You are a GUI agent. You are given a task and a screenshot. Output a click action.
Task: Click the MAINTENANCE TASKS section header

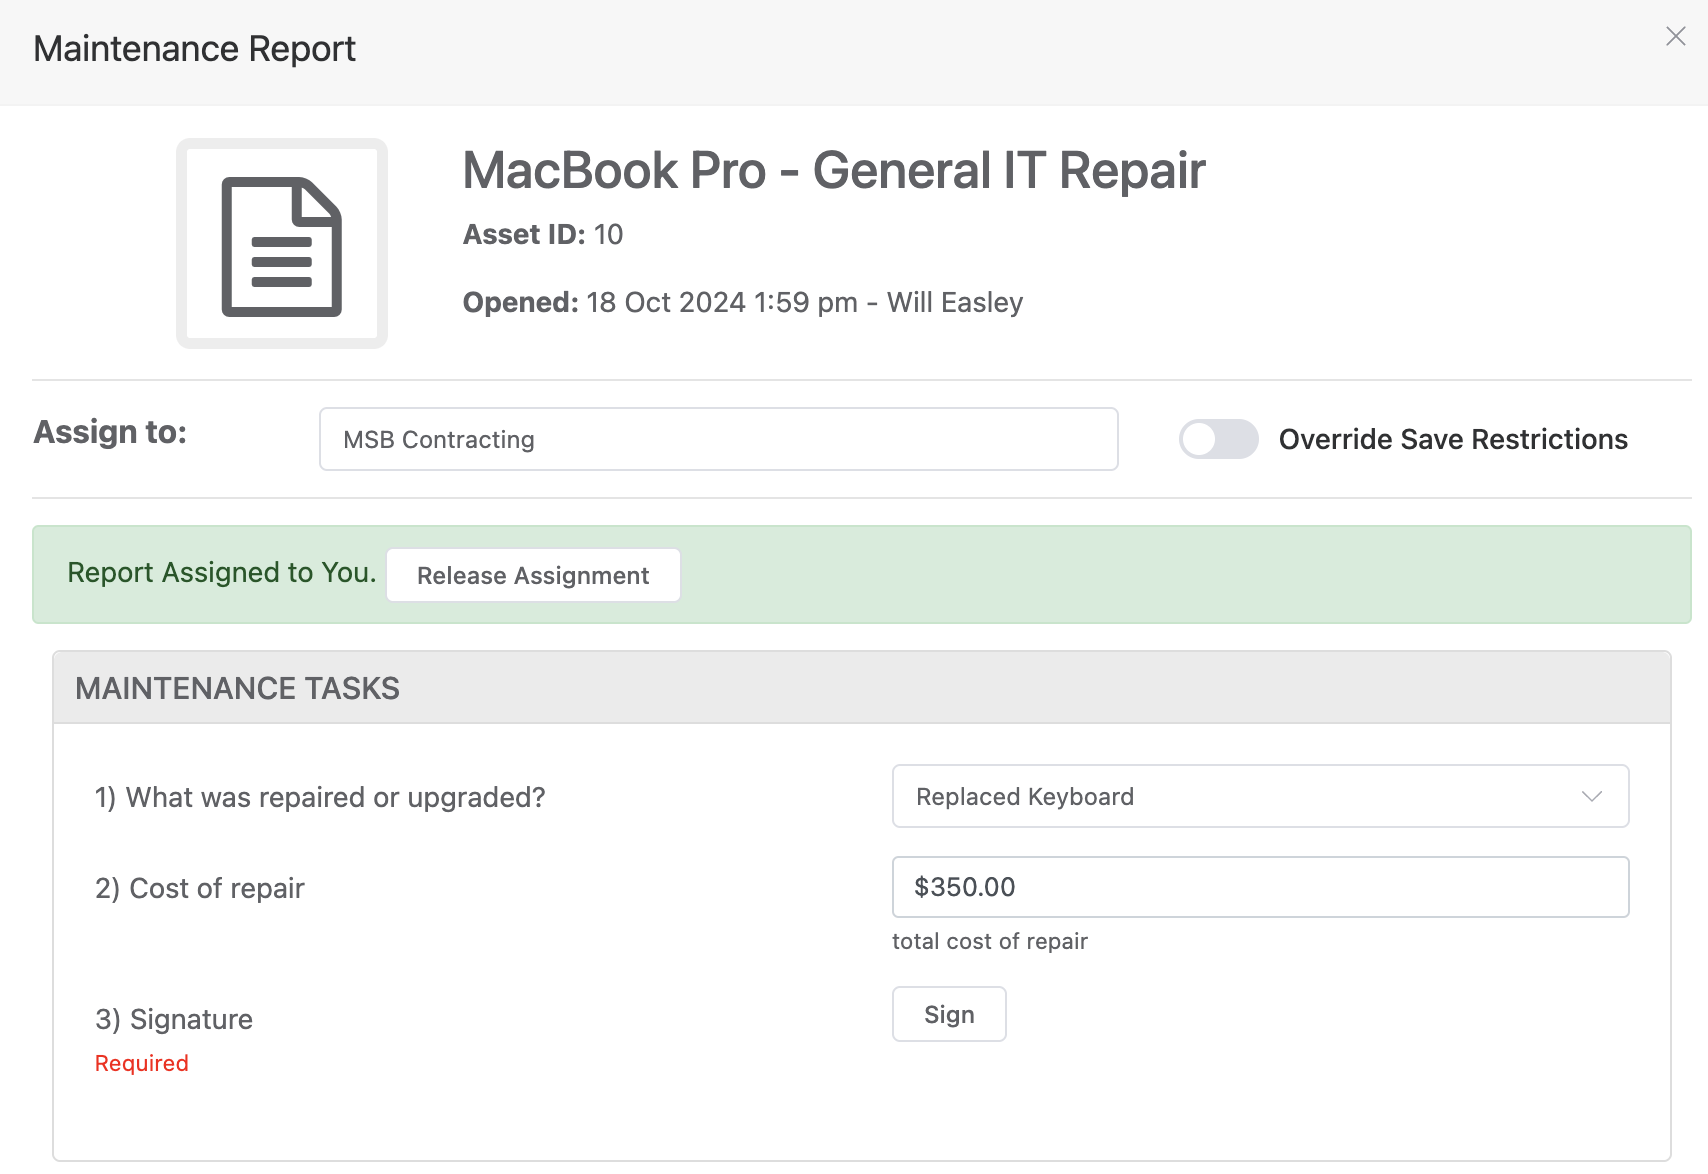point(237,688)
